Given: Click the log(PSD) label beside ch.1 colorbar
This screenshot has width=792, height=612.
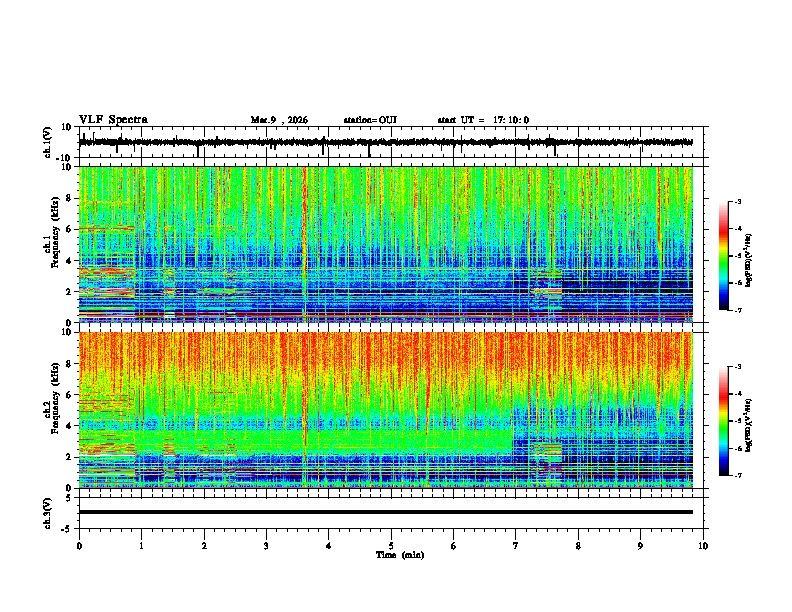Looking at the screenshot, I should (x=749, y=261).
